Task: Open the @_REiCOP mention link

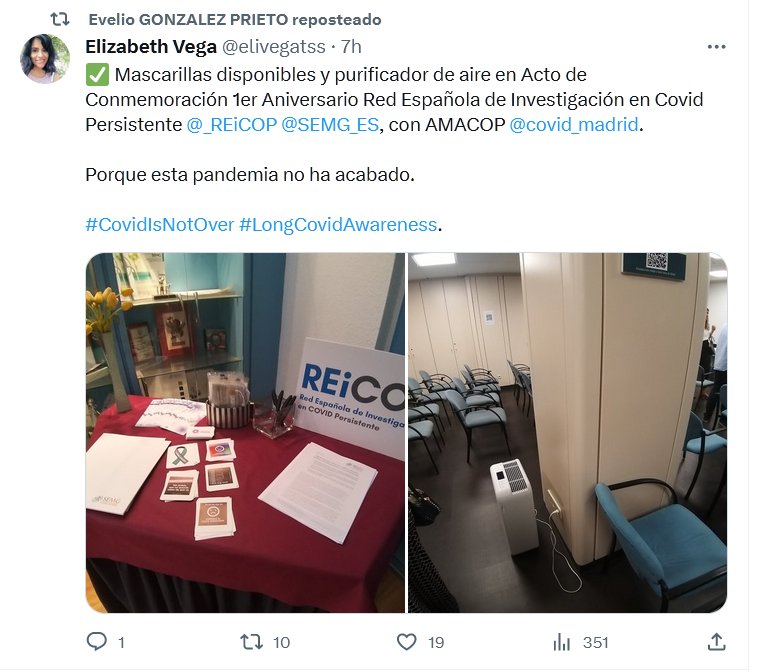Action: pos(232,125)
